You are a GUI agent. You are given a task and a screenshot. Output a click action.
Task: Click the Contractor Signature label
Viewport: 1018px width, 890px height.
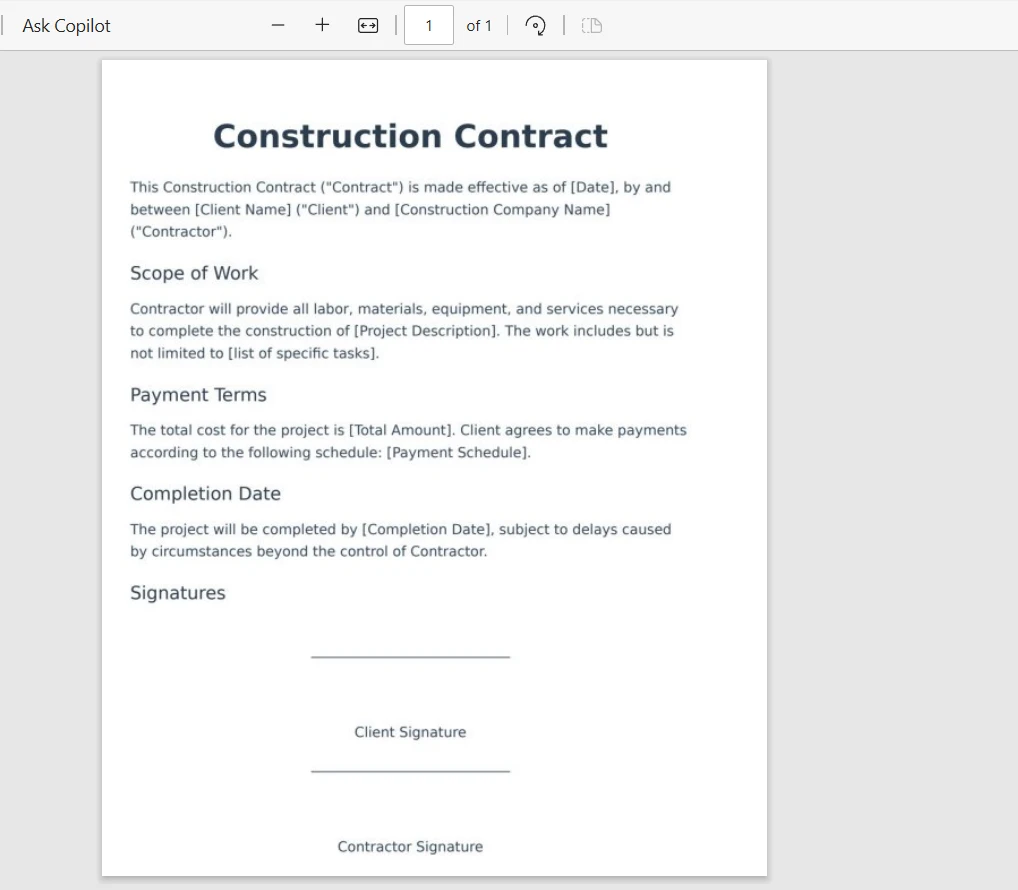[x=410, y=846]
